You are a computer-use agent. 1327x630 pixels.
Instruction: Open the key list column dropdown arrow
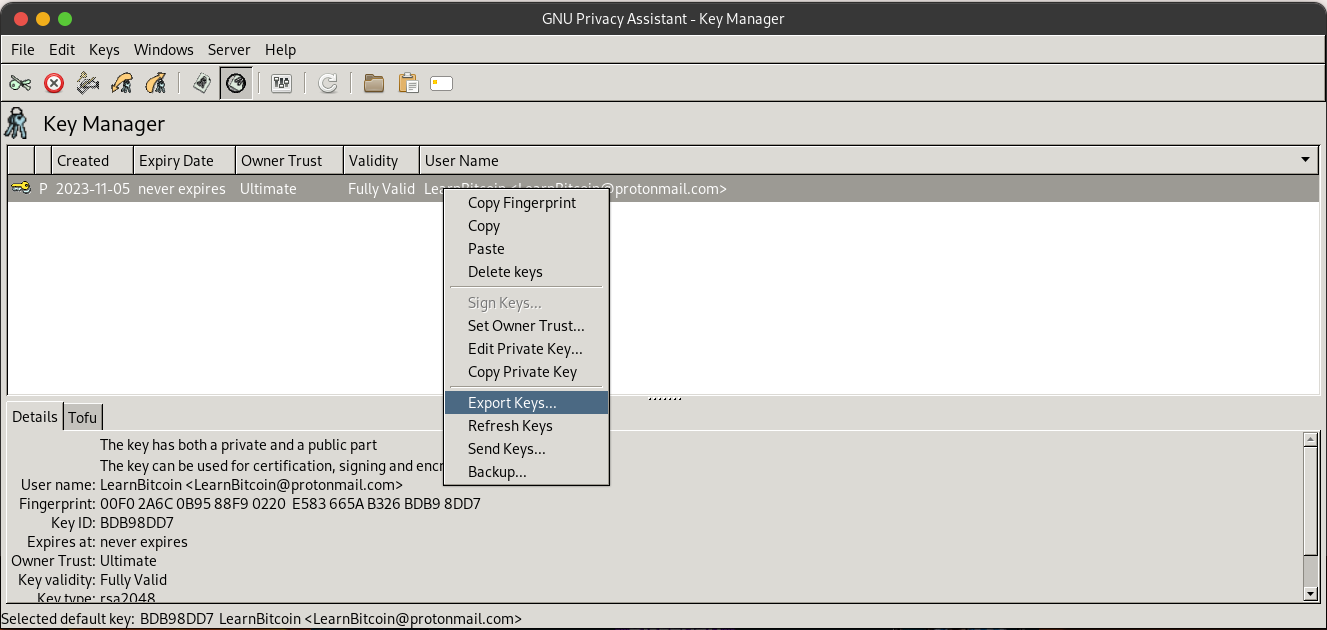[1305, 160]
